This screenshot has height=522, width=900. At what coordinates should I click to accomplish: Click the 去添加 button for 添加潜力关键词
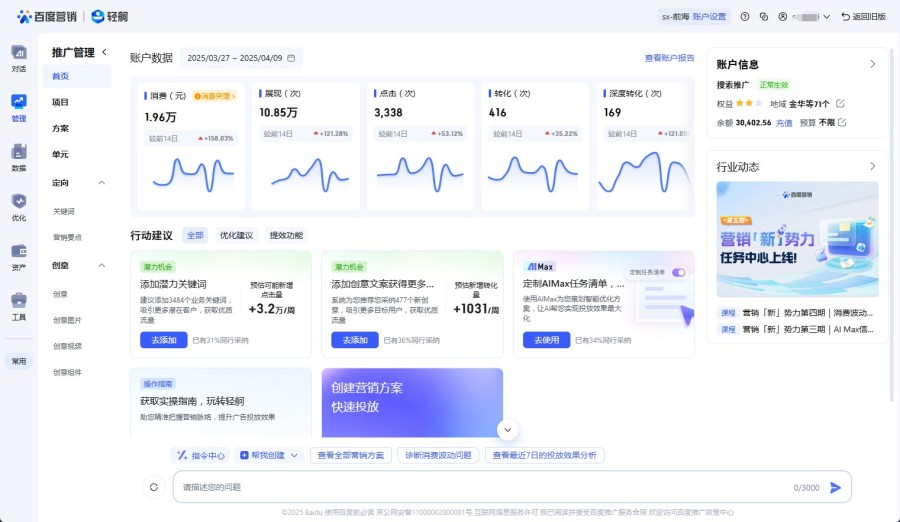point(163,340)
